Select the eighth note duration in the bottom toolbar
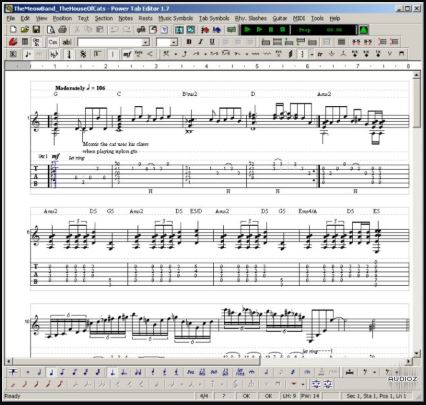Image resolution: width=426 pixels, height=405 pixels. pyautogui.click(x=63, y=372)
